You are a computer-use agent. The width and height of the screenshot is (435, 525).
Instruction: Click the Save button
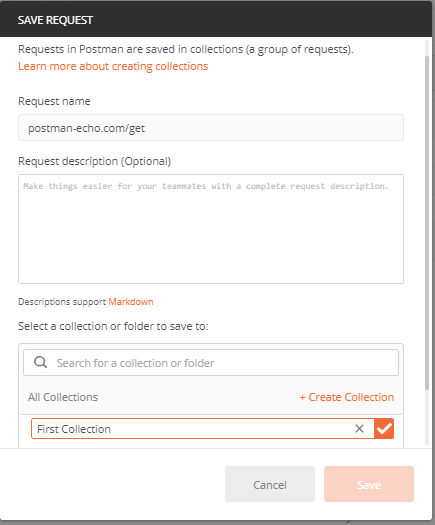click(369, 484)
